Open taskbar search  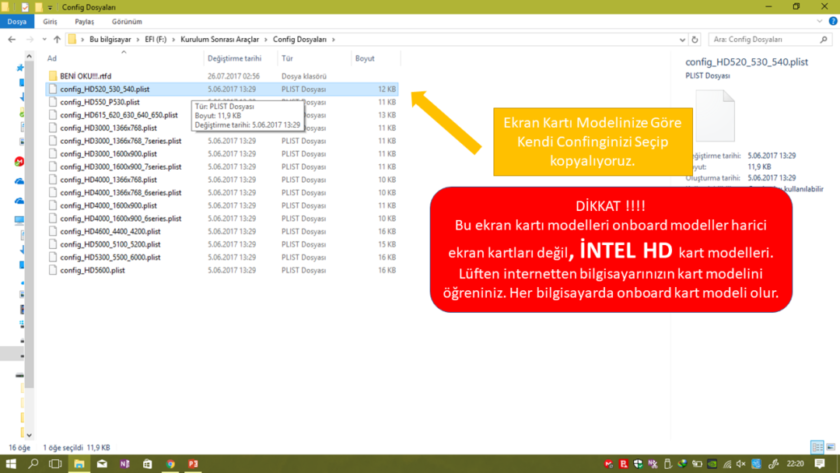point(33,464)
